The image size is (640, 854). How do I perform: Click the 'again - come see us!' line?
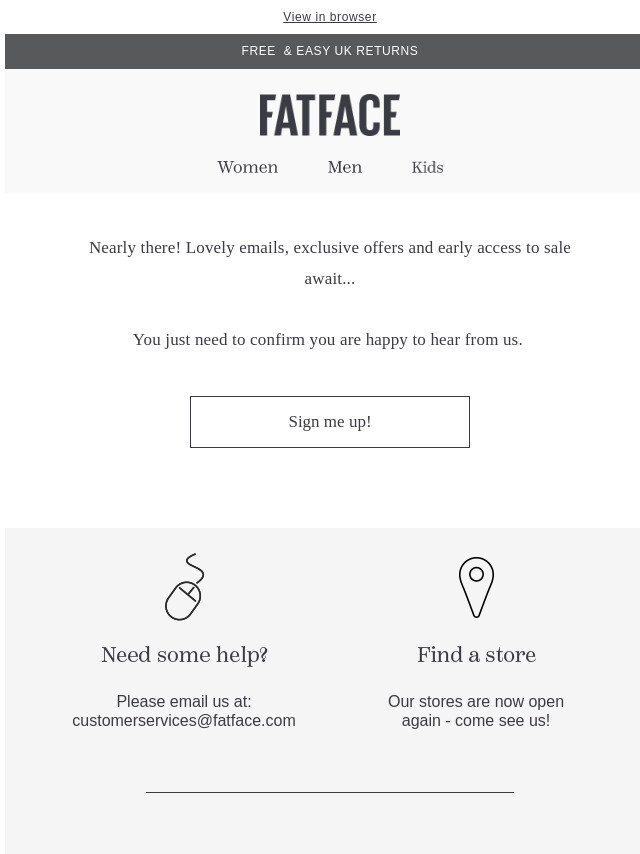476,721
